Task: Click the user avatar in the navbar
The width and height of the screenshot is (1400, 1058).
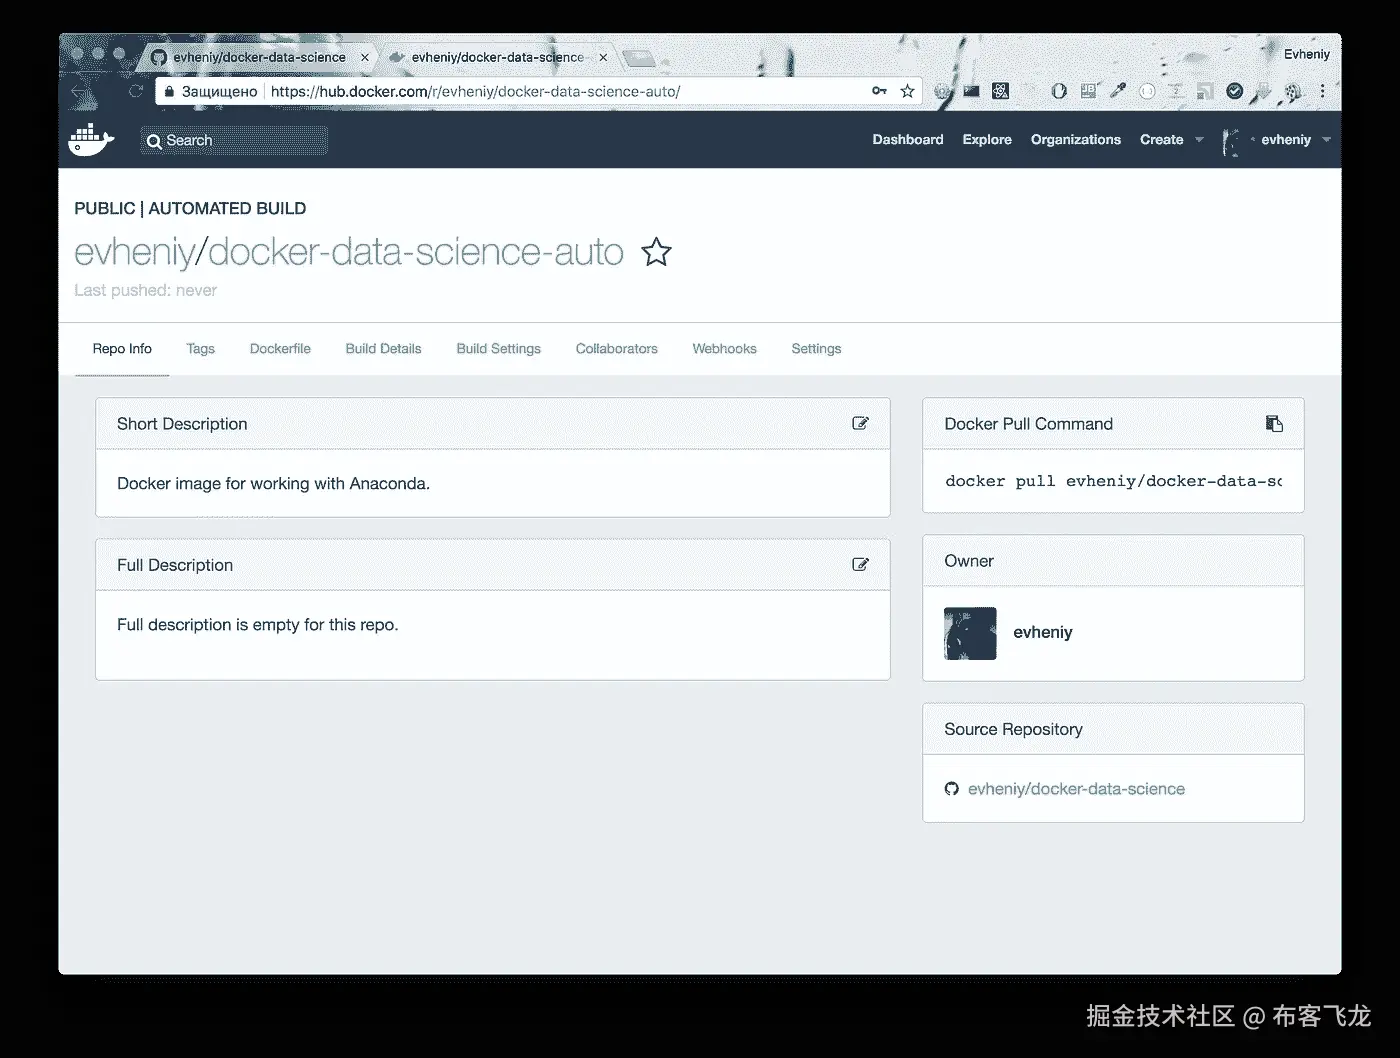Action: 1230,141
